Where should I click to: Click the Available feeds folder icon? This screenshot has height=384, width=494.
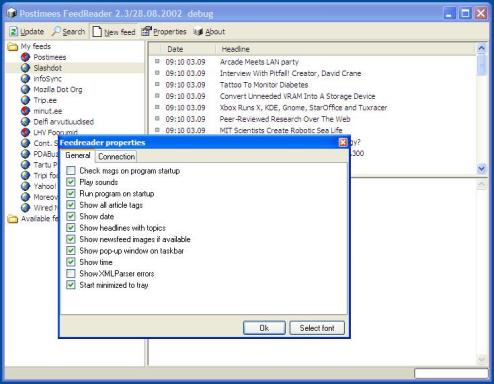[x=13, y=219]
